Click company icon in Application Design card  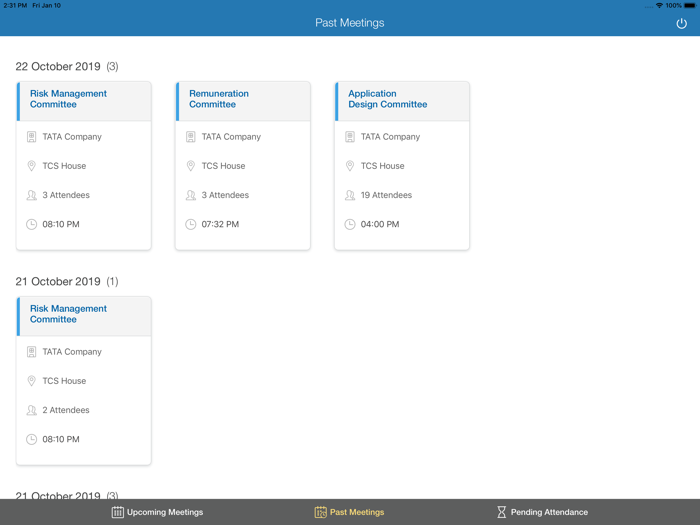[350, 137]
